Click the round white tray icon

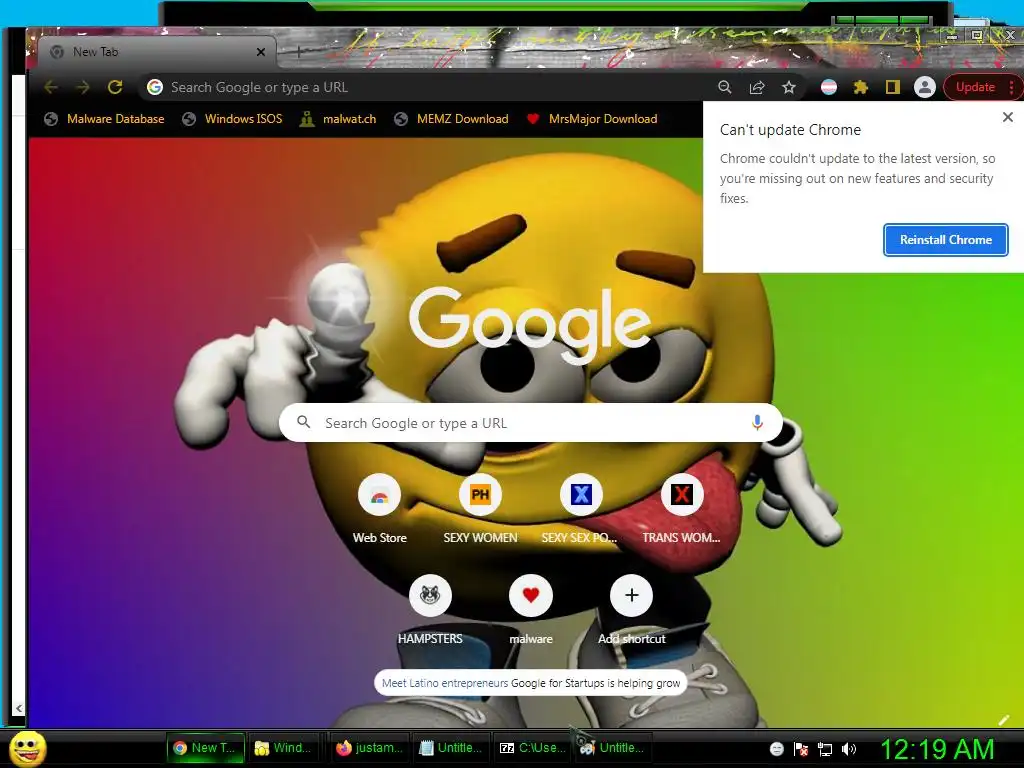[776, 749]
